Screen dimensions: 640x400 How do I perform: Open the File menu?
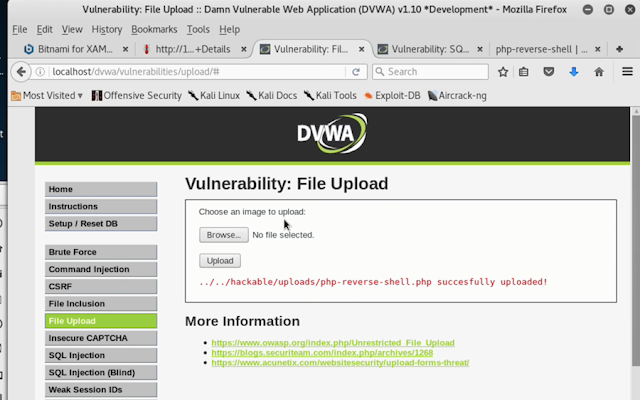click(x=20, y=29)
